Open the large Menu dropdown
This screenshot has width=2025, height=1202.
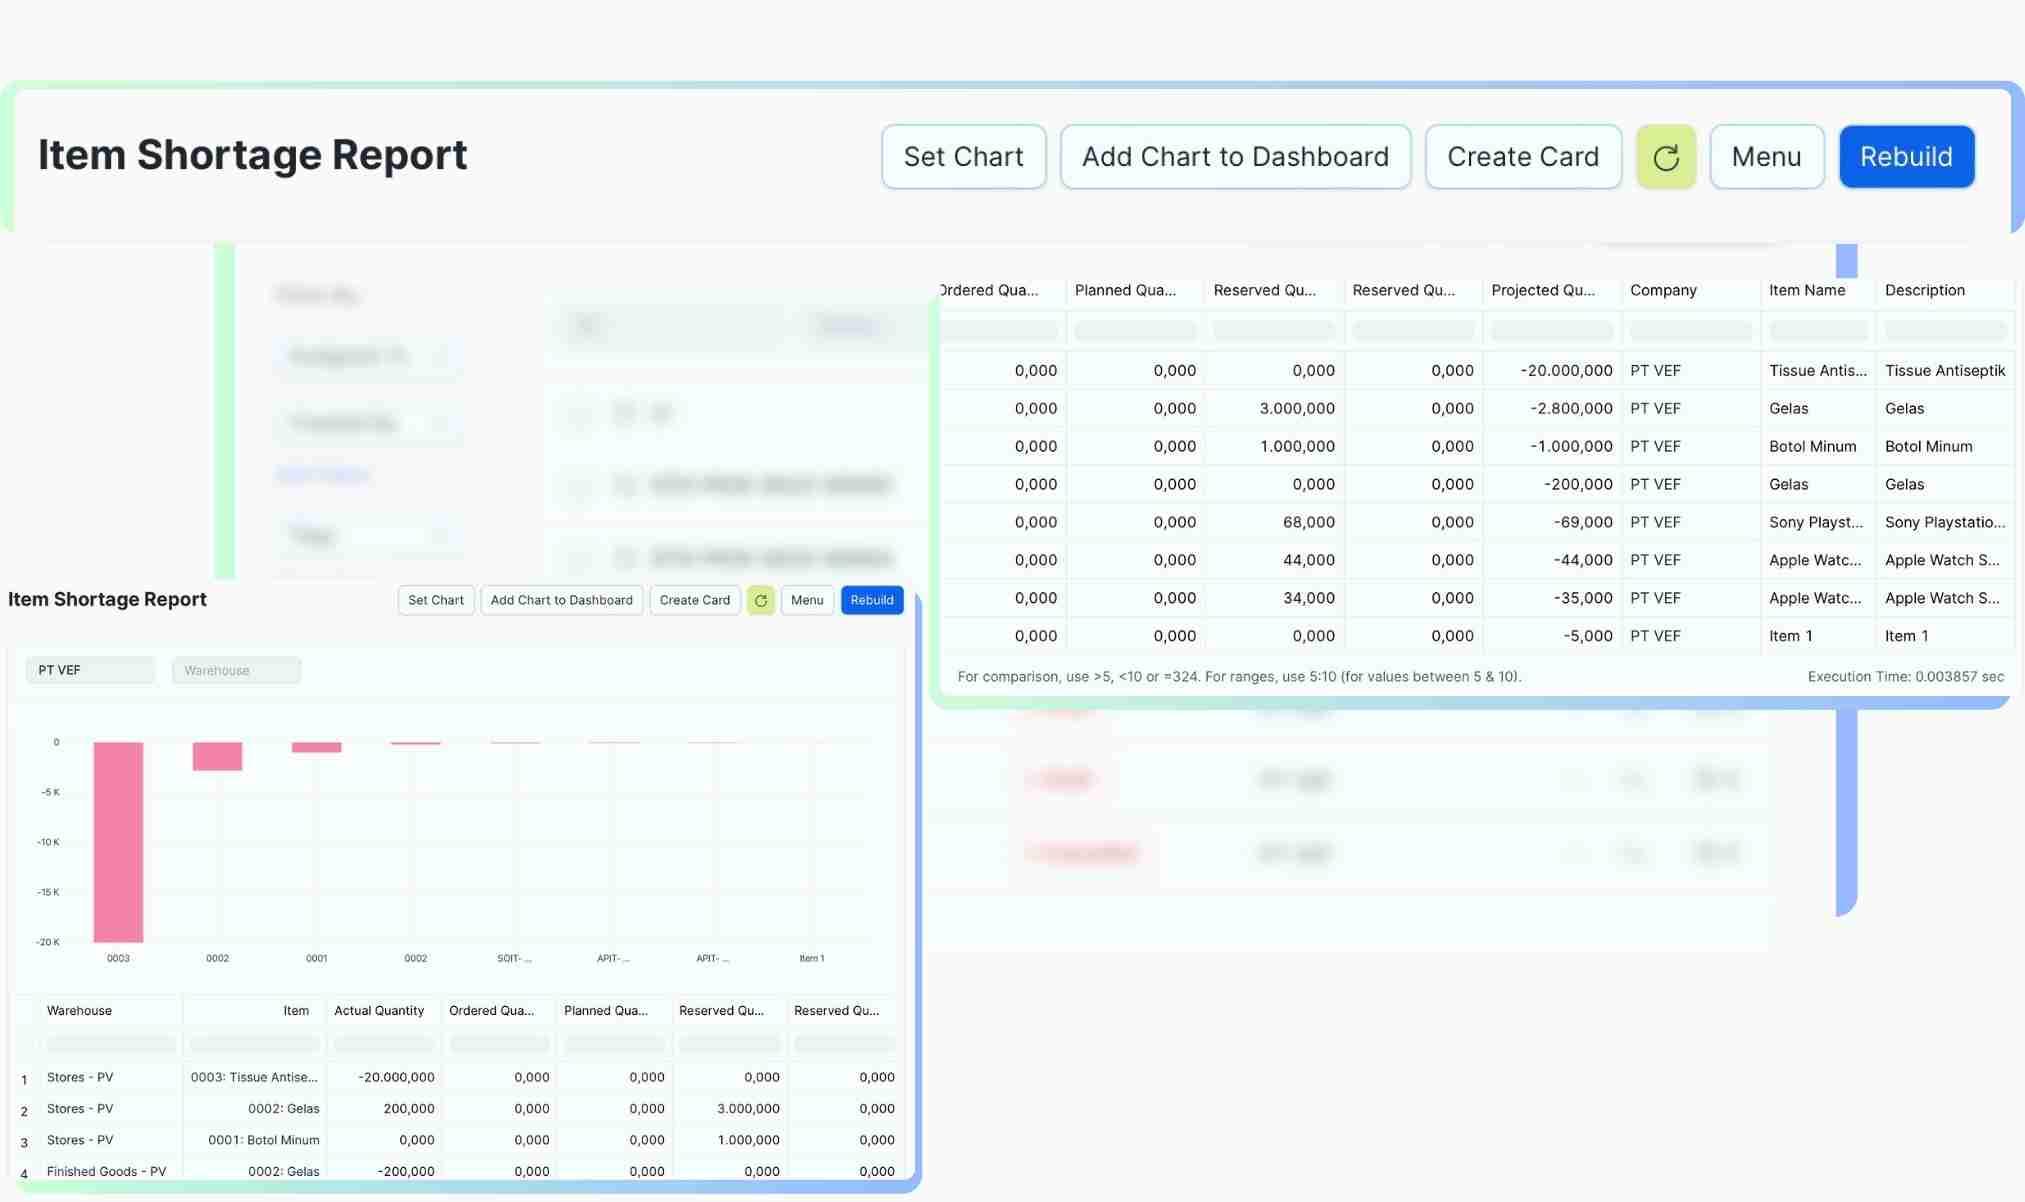pyautogui.click(x=1766, y=157)
